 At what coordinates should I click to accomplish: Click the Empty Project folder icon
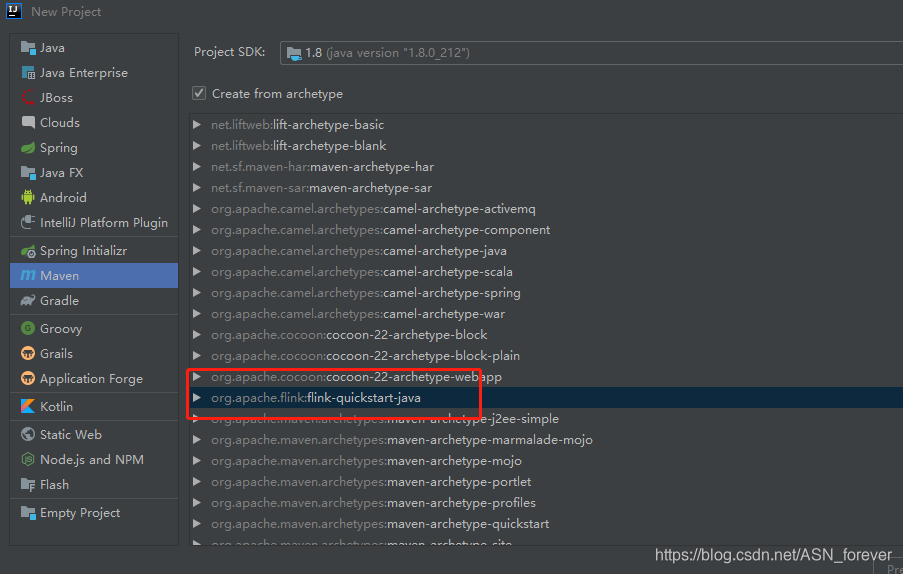(28, 512)
